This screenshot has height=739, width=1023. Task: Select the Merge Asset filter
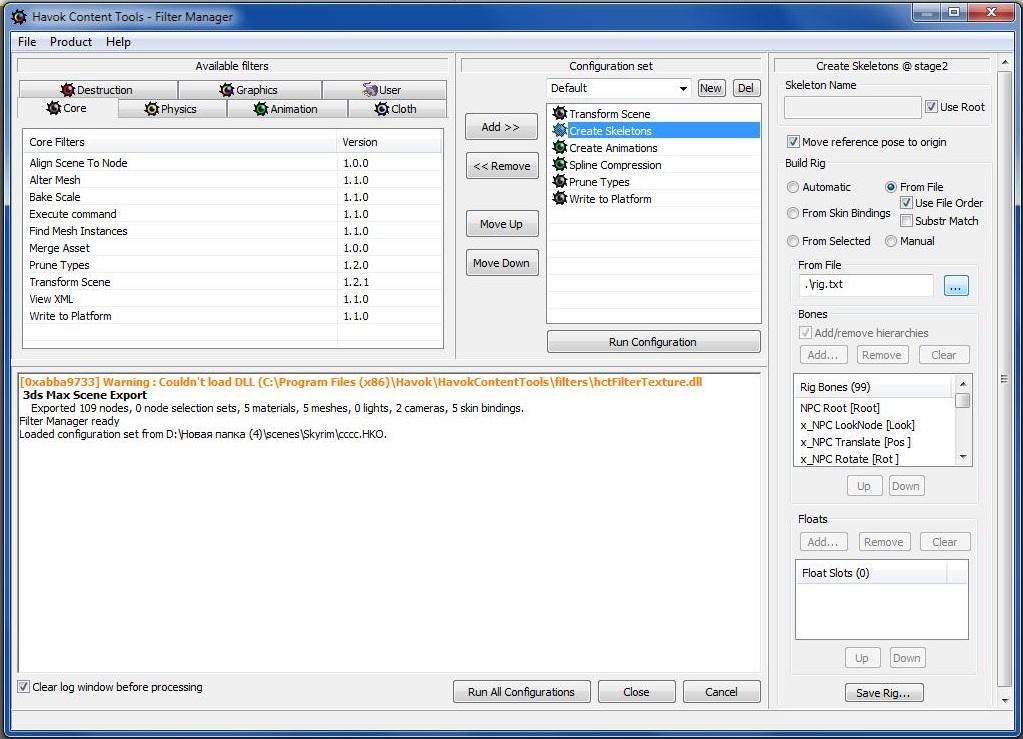point(232,248)
